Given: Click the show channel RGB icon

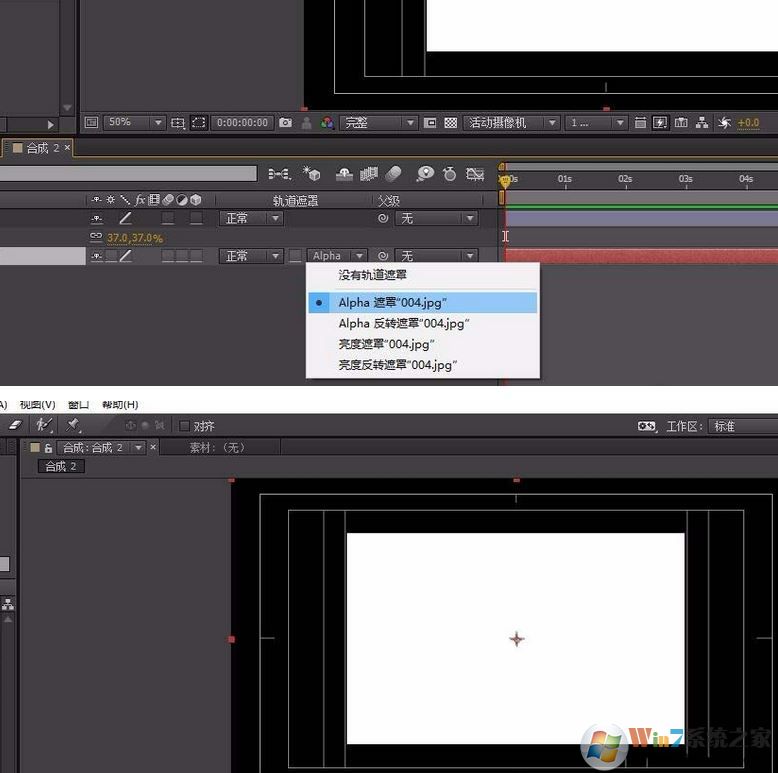Looking at the screenshot, I should 327,122.
